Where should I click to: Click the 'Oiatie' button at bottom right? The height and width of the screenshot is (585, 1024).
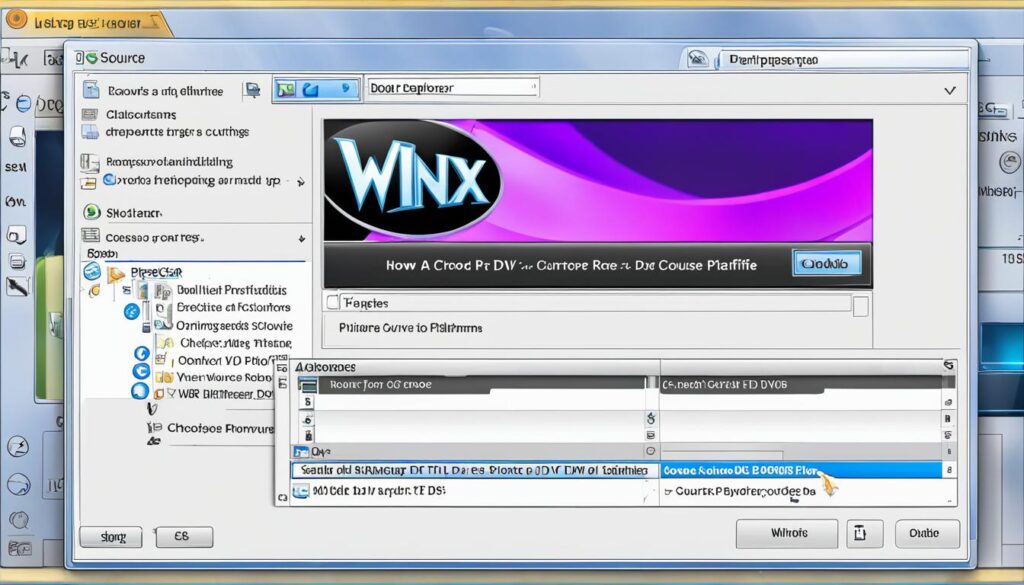(927, 533)
